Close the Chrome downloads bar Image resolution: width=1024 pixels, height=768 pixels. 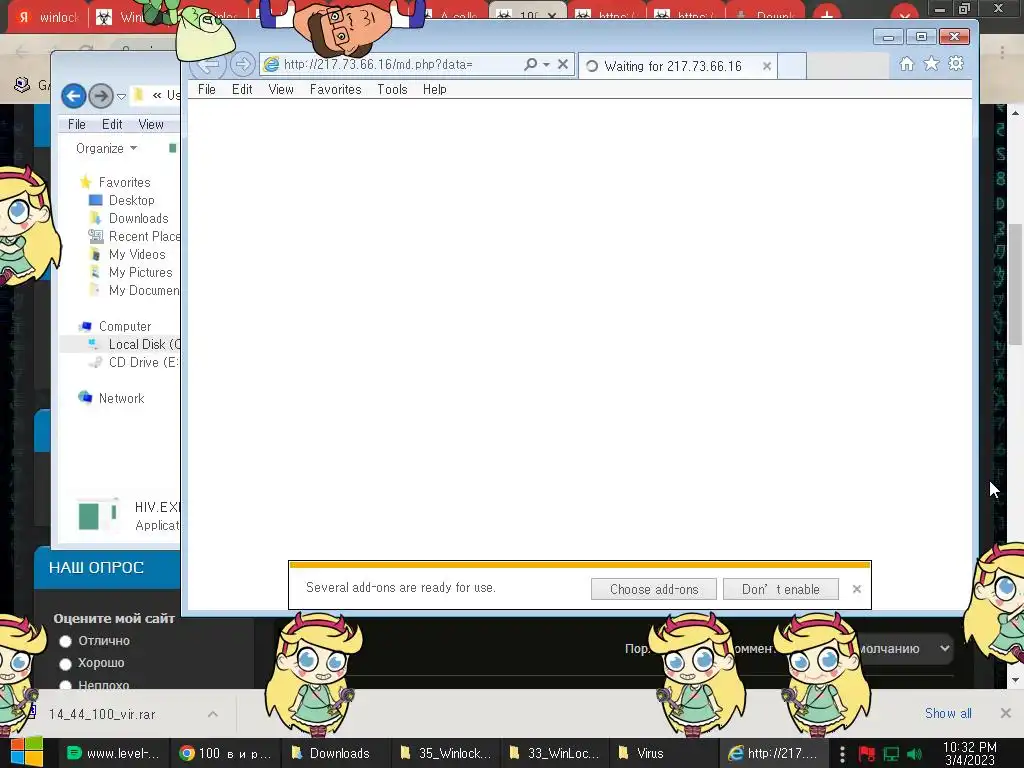point(1006,713)
